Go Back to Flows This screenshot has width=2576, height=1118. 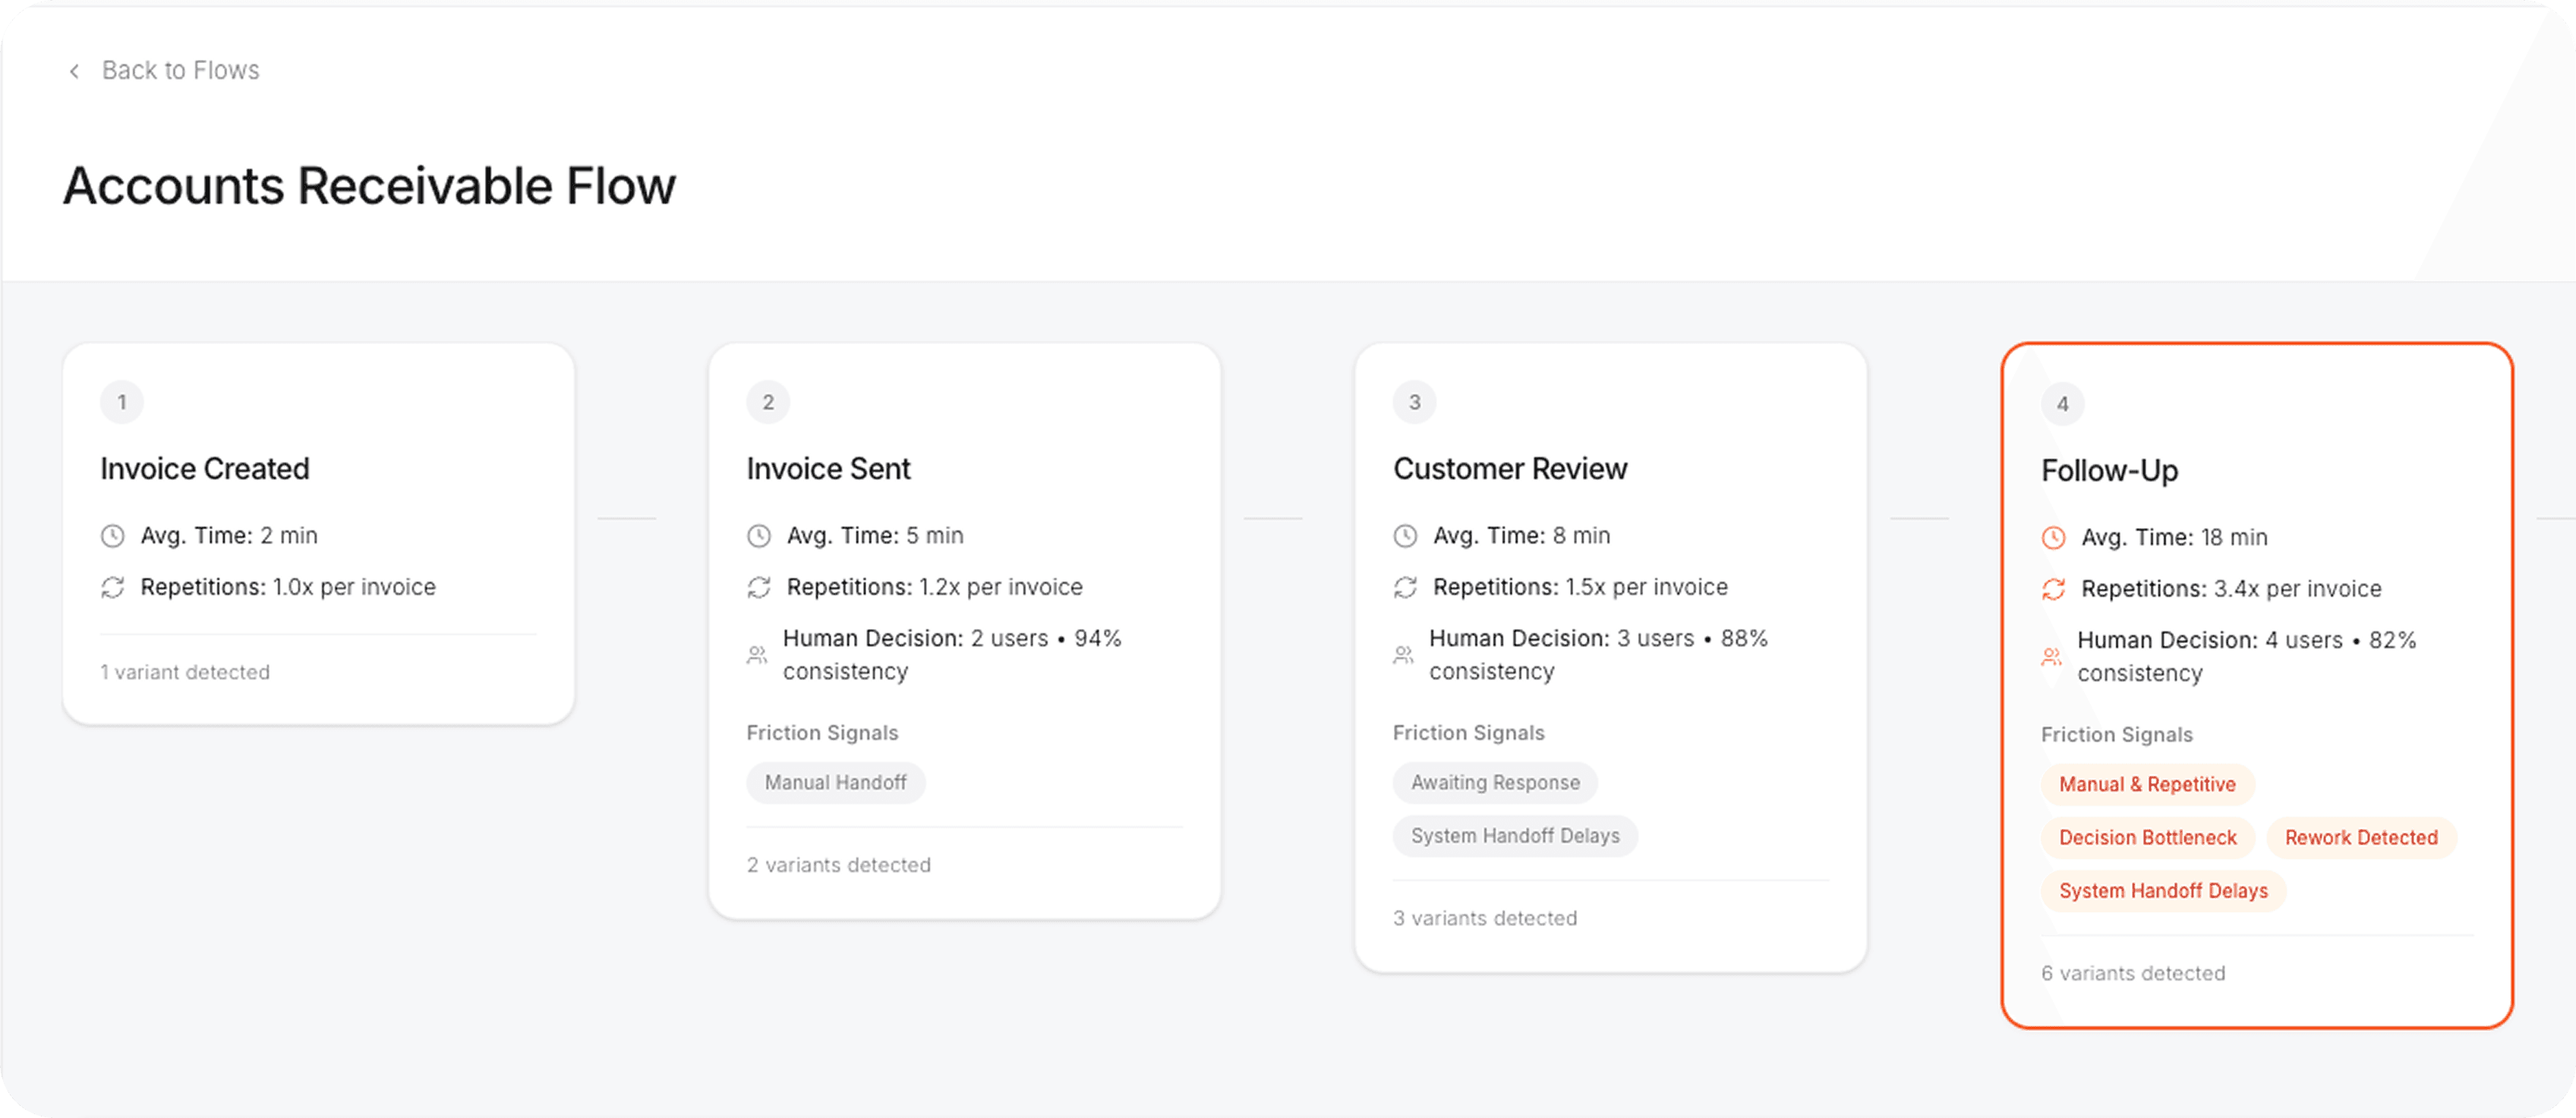180,71
